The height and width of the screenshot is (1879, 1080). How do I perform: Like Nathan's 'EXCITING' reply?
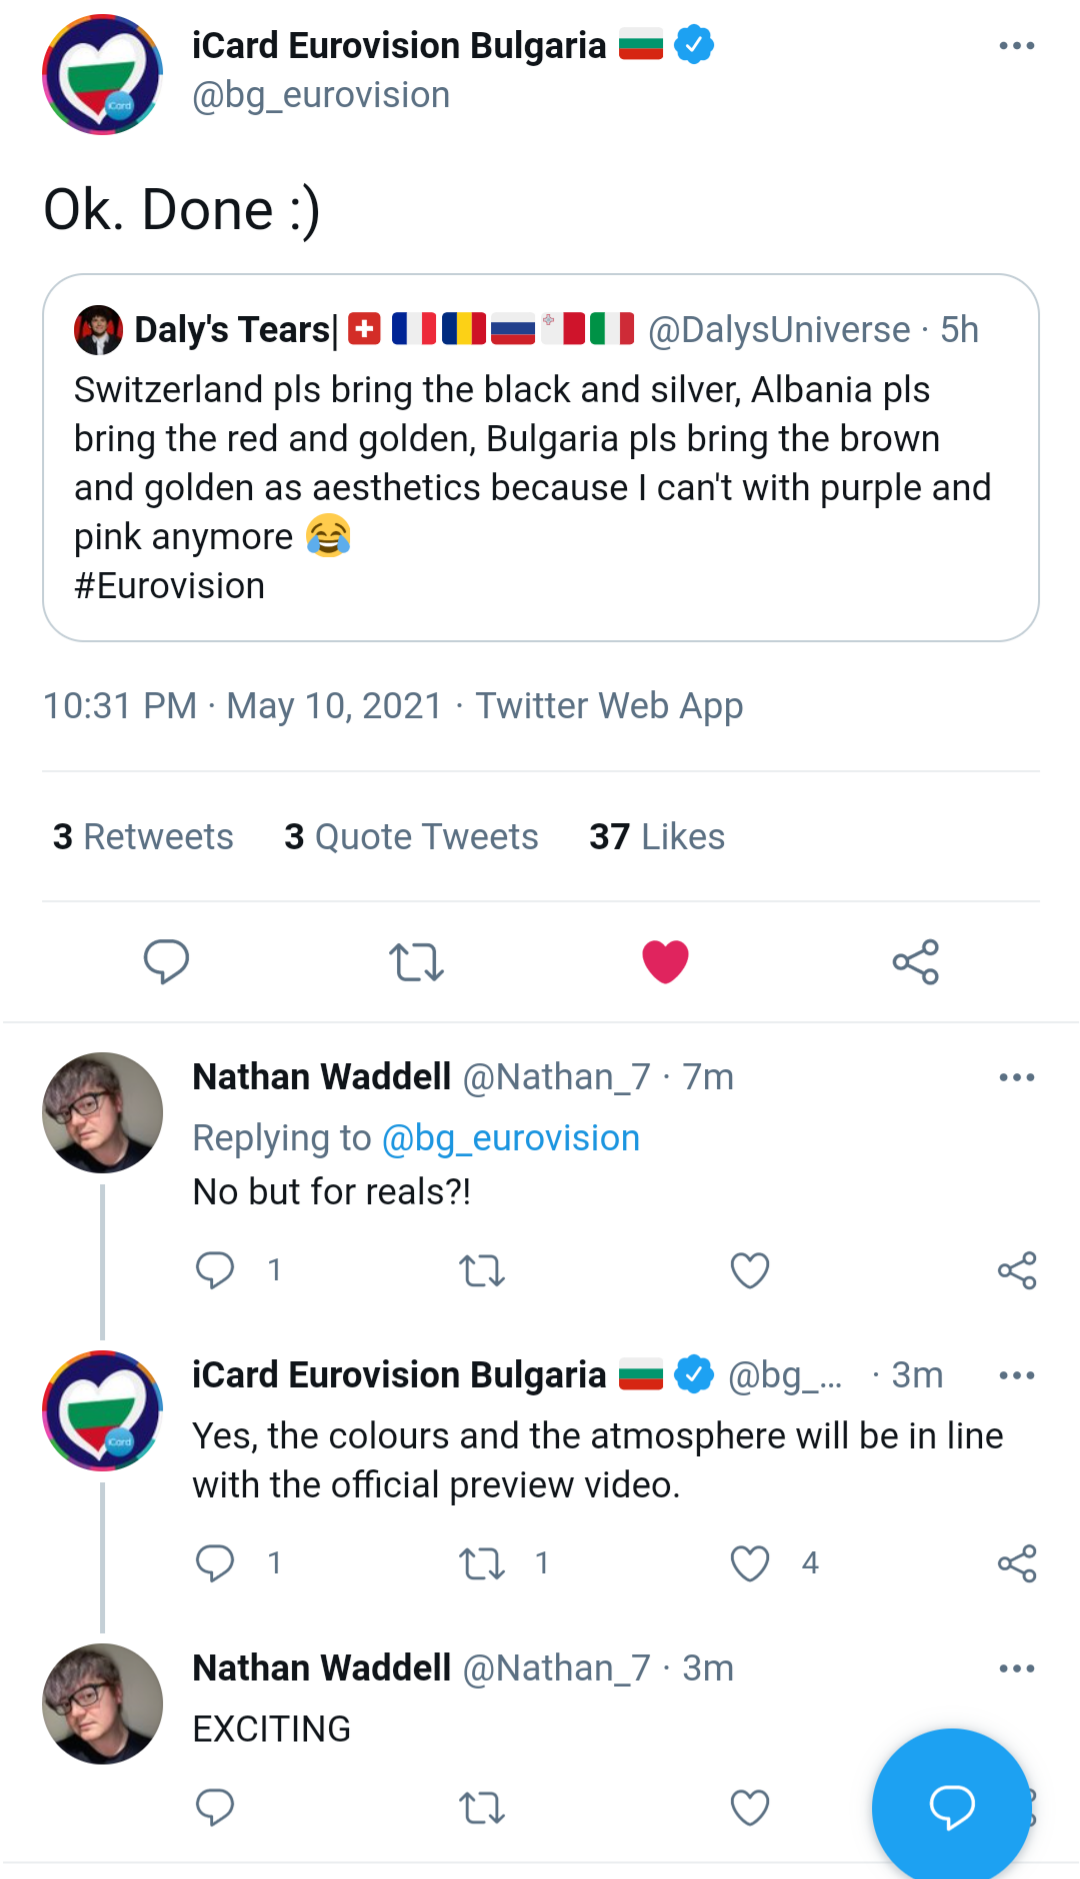[x=750, y=1807]
